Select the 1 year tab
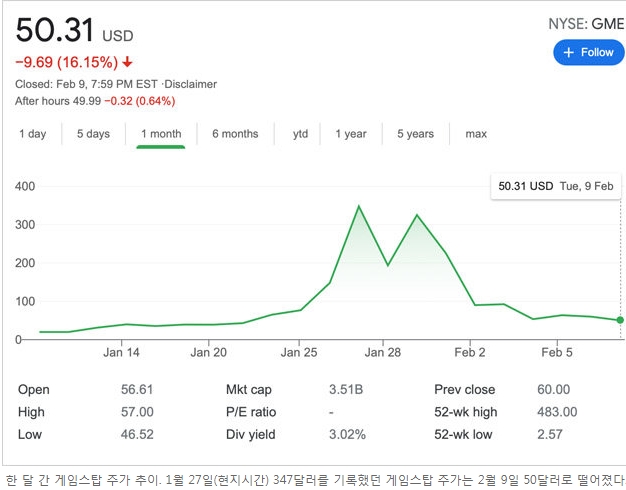626x490 pixels. tap(351, 134)
